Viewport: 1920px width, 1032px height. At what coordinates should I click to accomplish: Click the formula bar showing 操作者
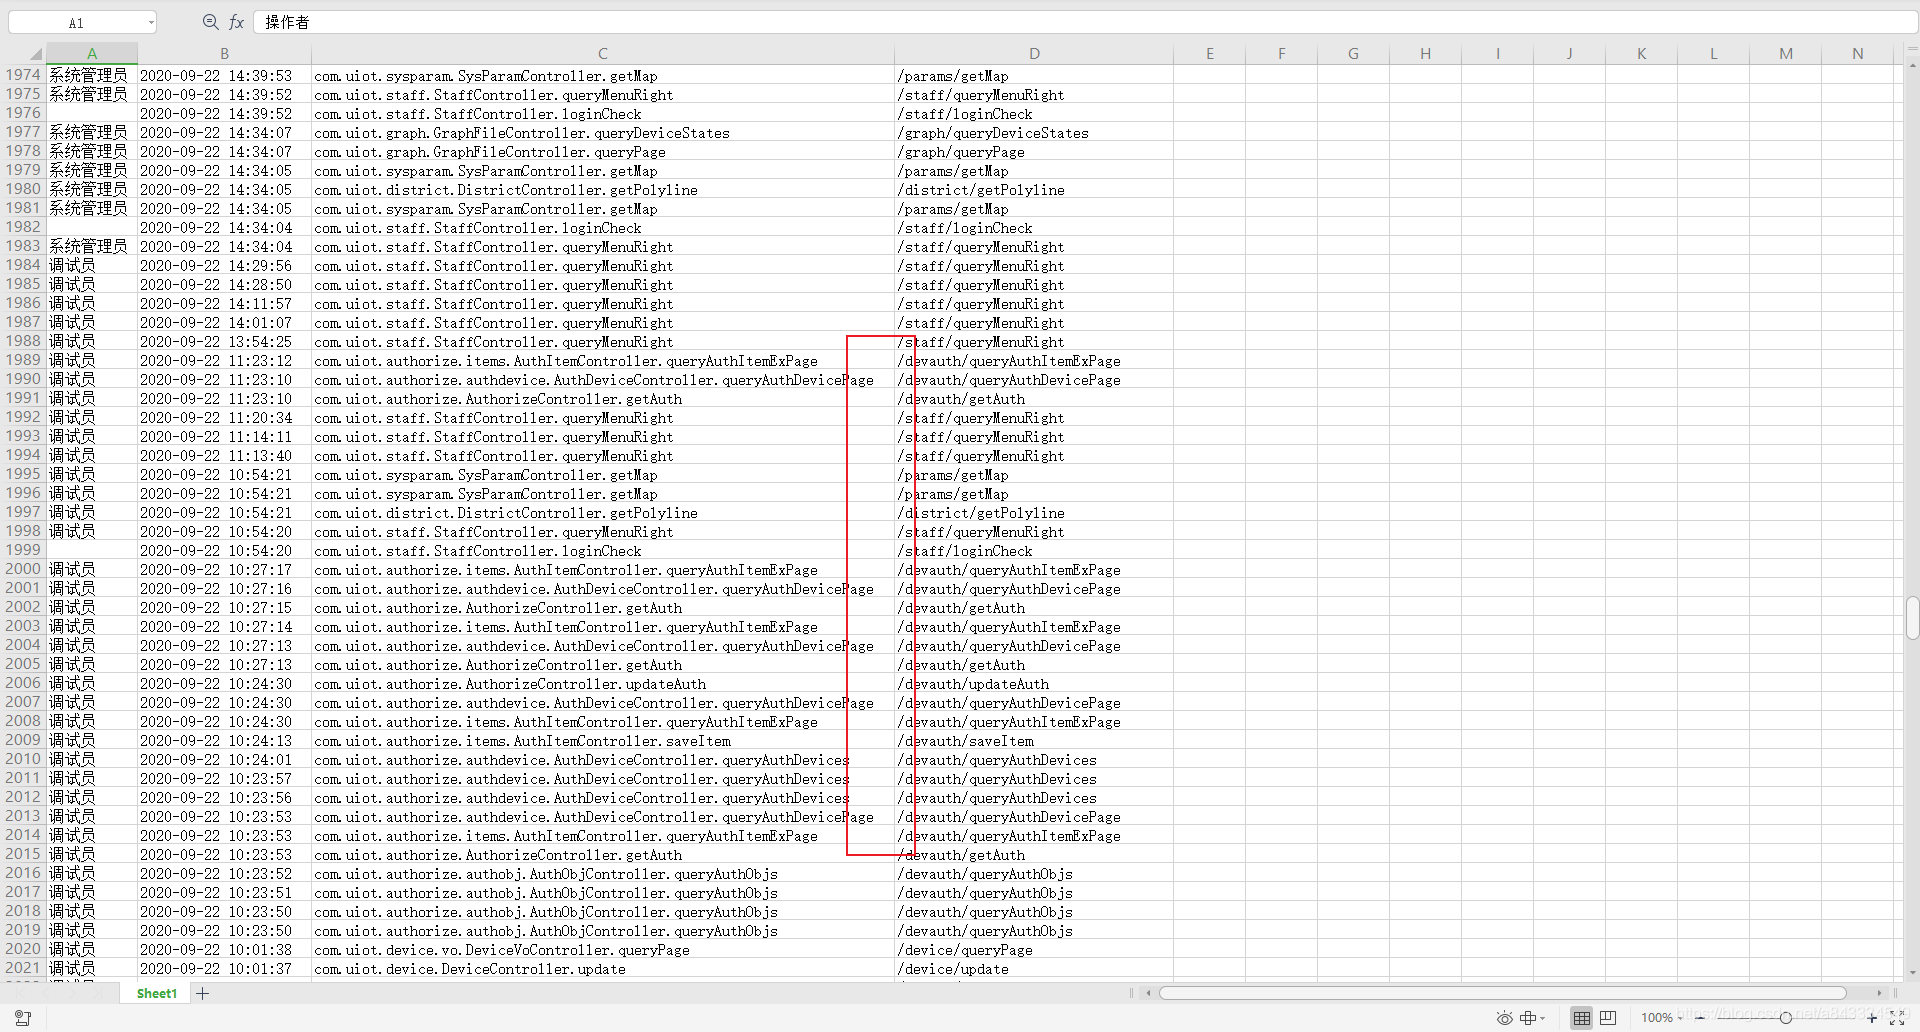[1085, 22]
